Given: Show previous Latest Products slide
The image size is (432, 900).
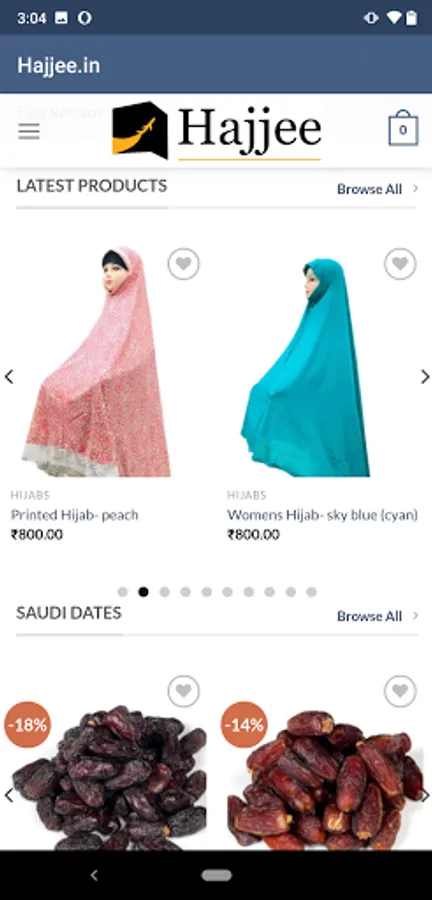Looking at the screenshot, I should pyautogui.click(x=9, y=377).
